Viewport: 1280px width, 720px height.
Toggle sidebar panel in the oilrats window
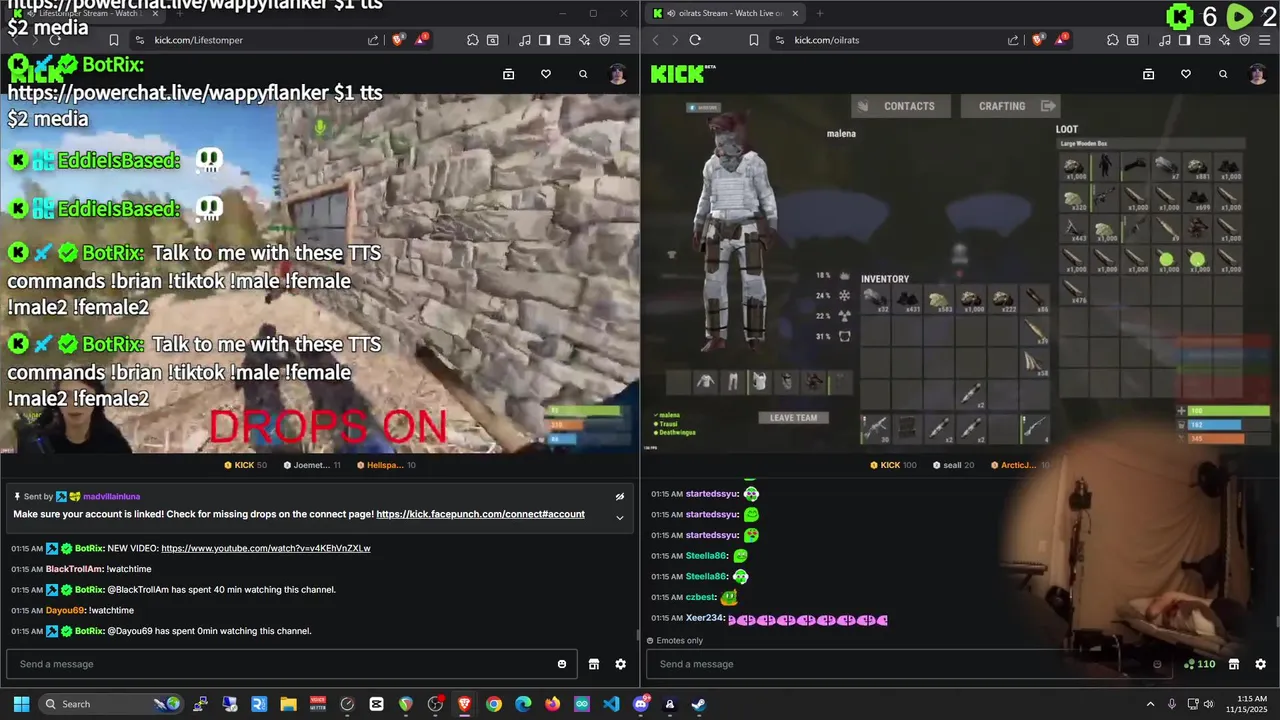click(1184, 40)
